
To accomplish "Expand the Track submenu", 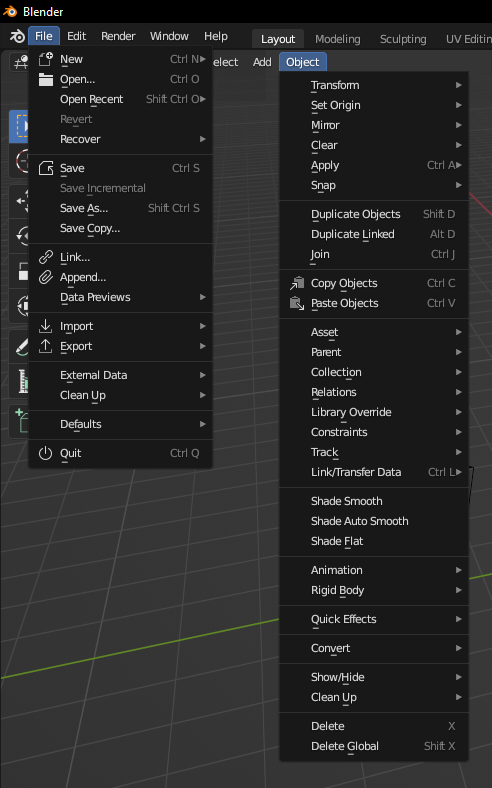I will coord(374,452).
